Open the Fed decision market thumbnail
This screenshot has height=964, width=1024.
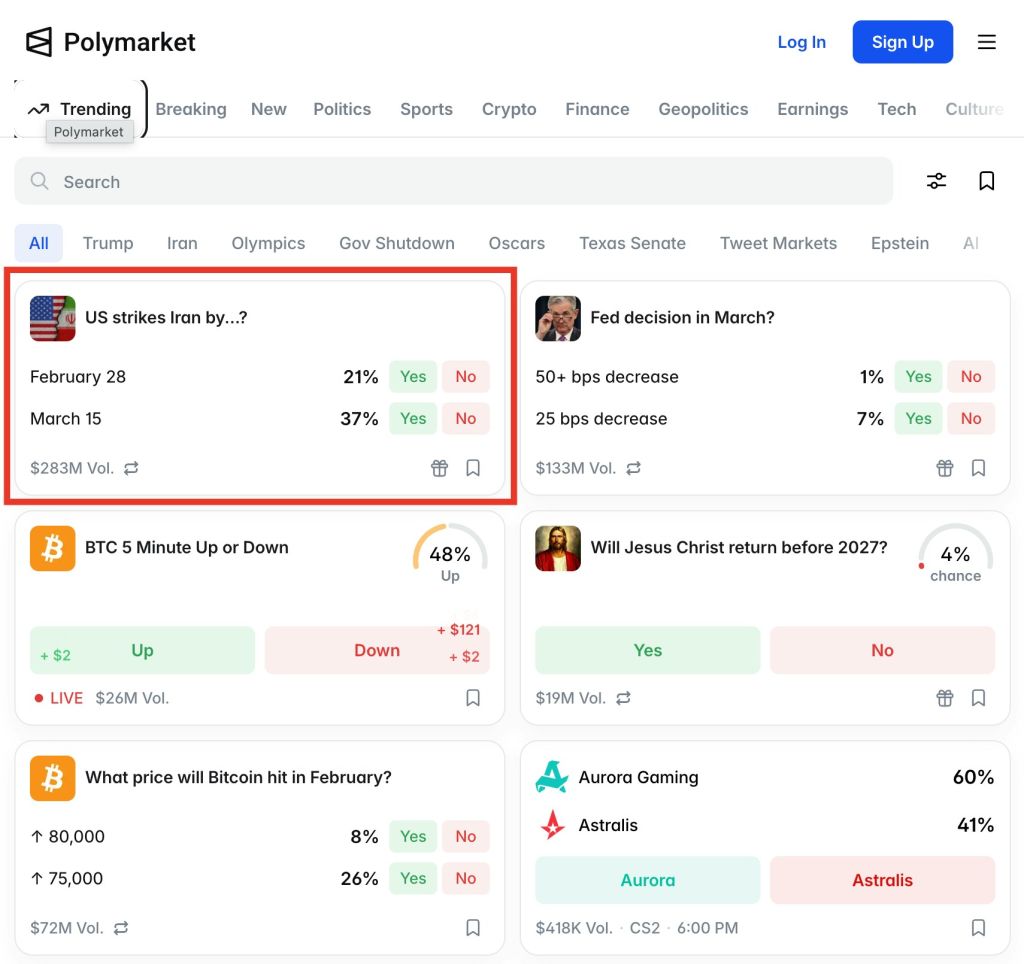tap(558, 318)
